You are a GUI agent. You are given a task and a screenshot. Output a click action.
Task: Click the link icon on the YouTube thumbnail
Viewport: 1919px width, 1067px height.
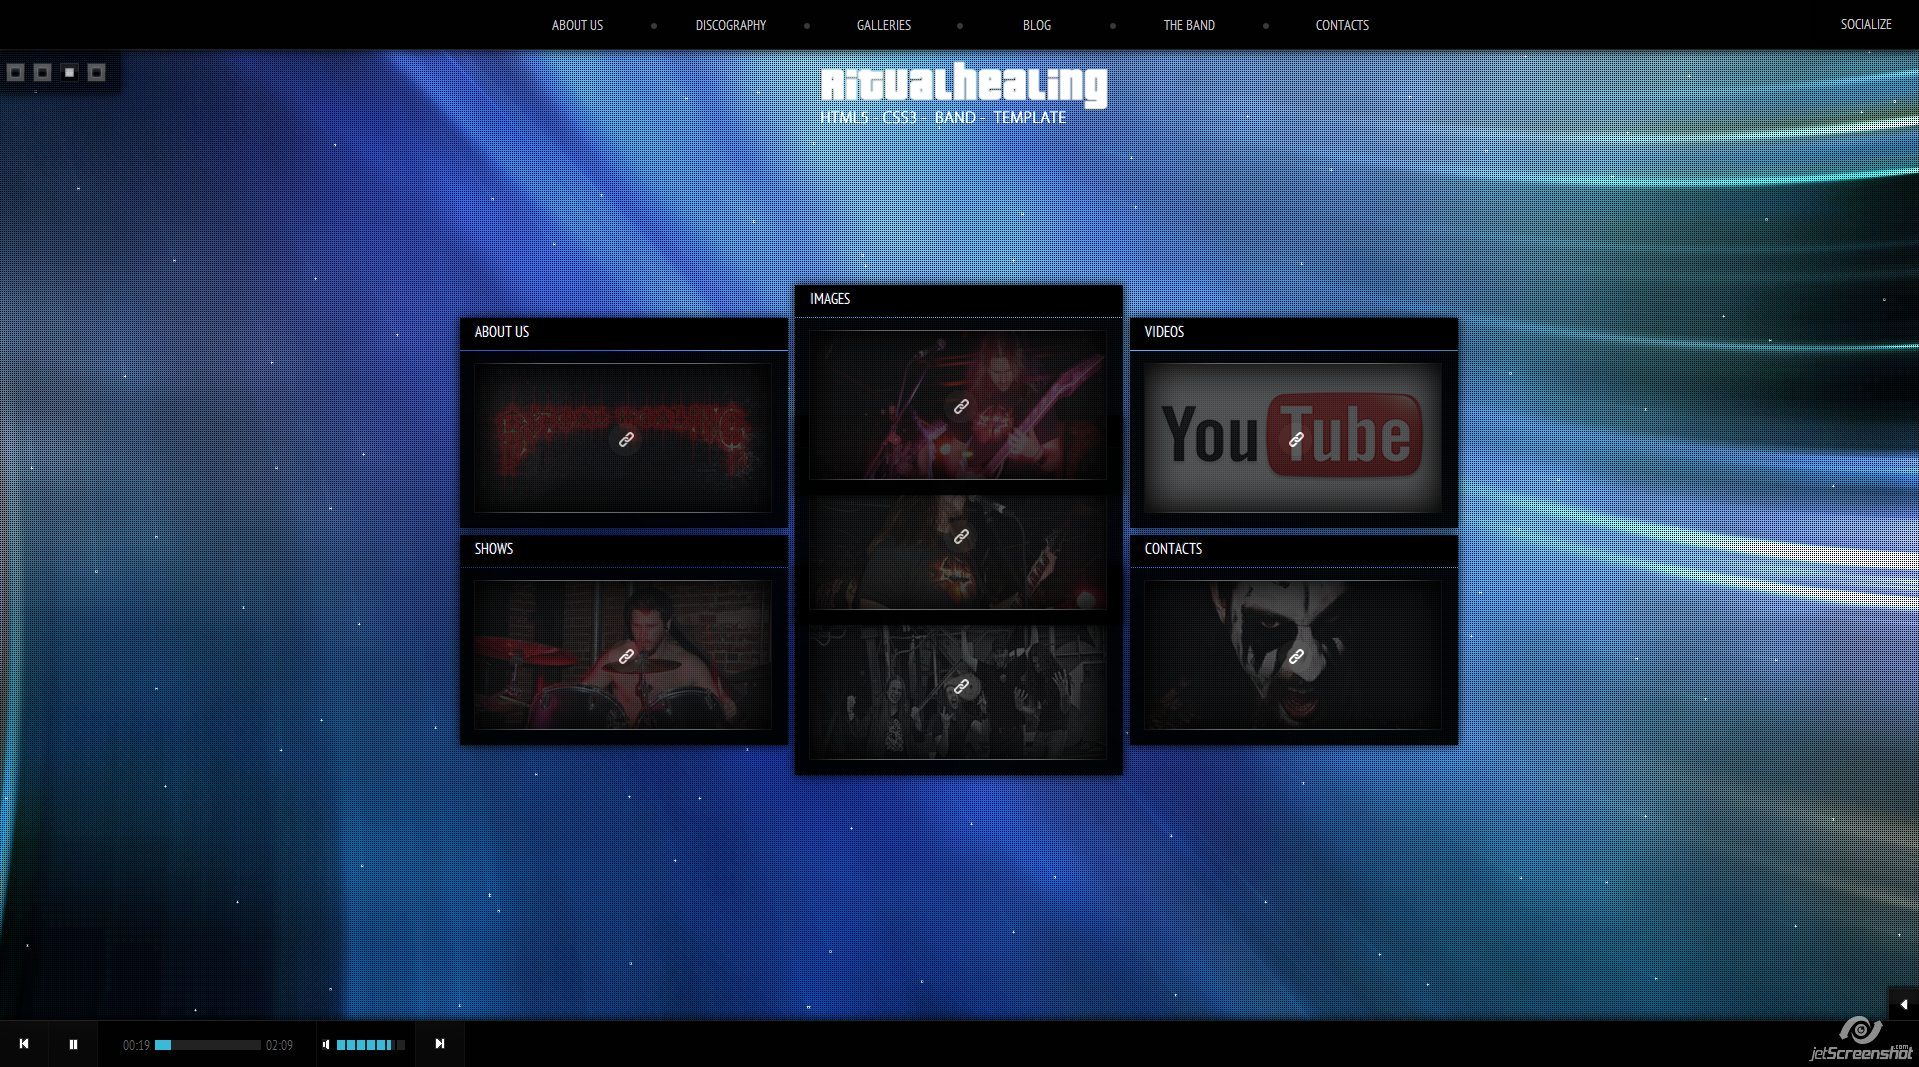click(x=1296, y=439)
